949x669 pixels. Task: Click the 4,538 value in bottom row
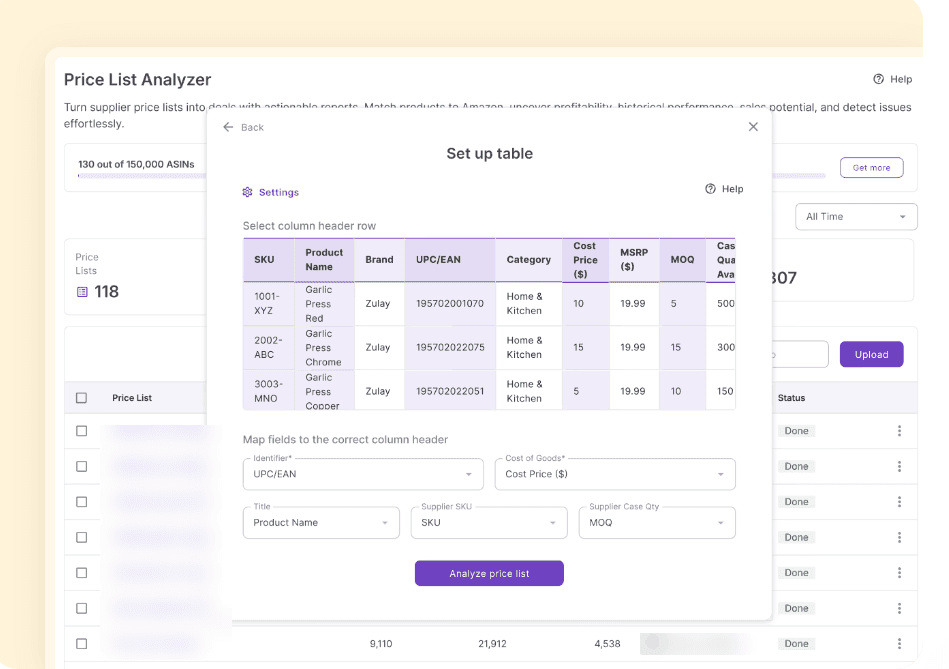coord(607,644)
